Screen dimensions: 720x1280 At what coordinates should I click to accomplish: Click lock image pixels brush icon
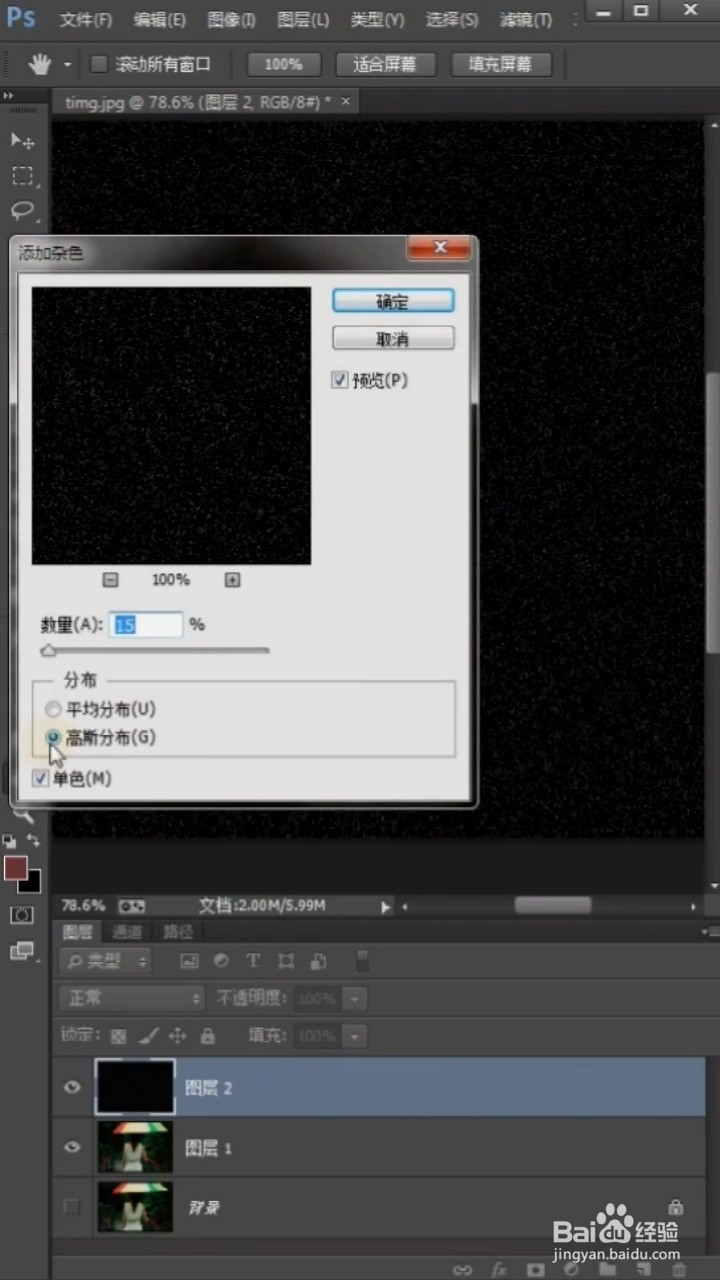(x=147, y=1036)
